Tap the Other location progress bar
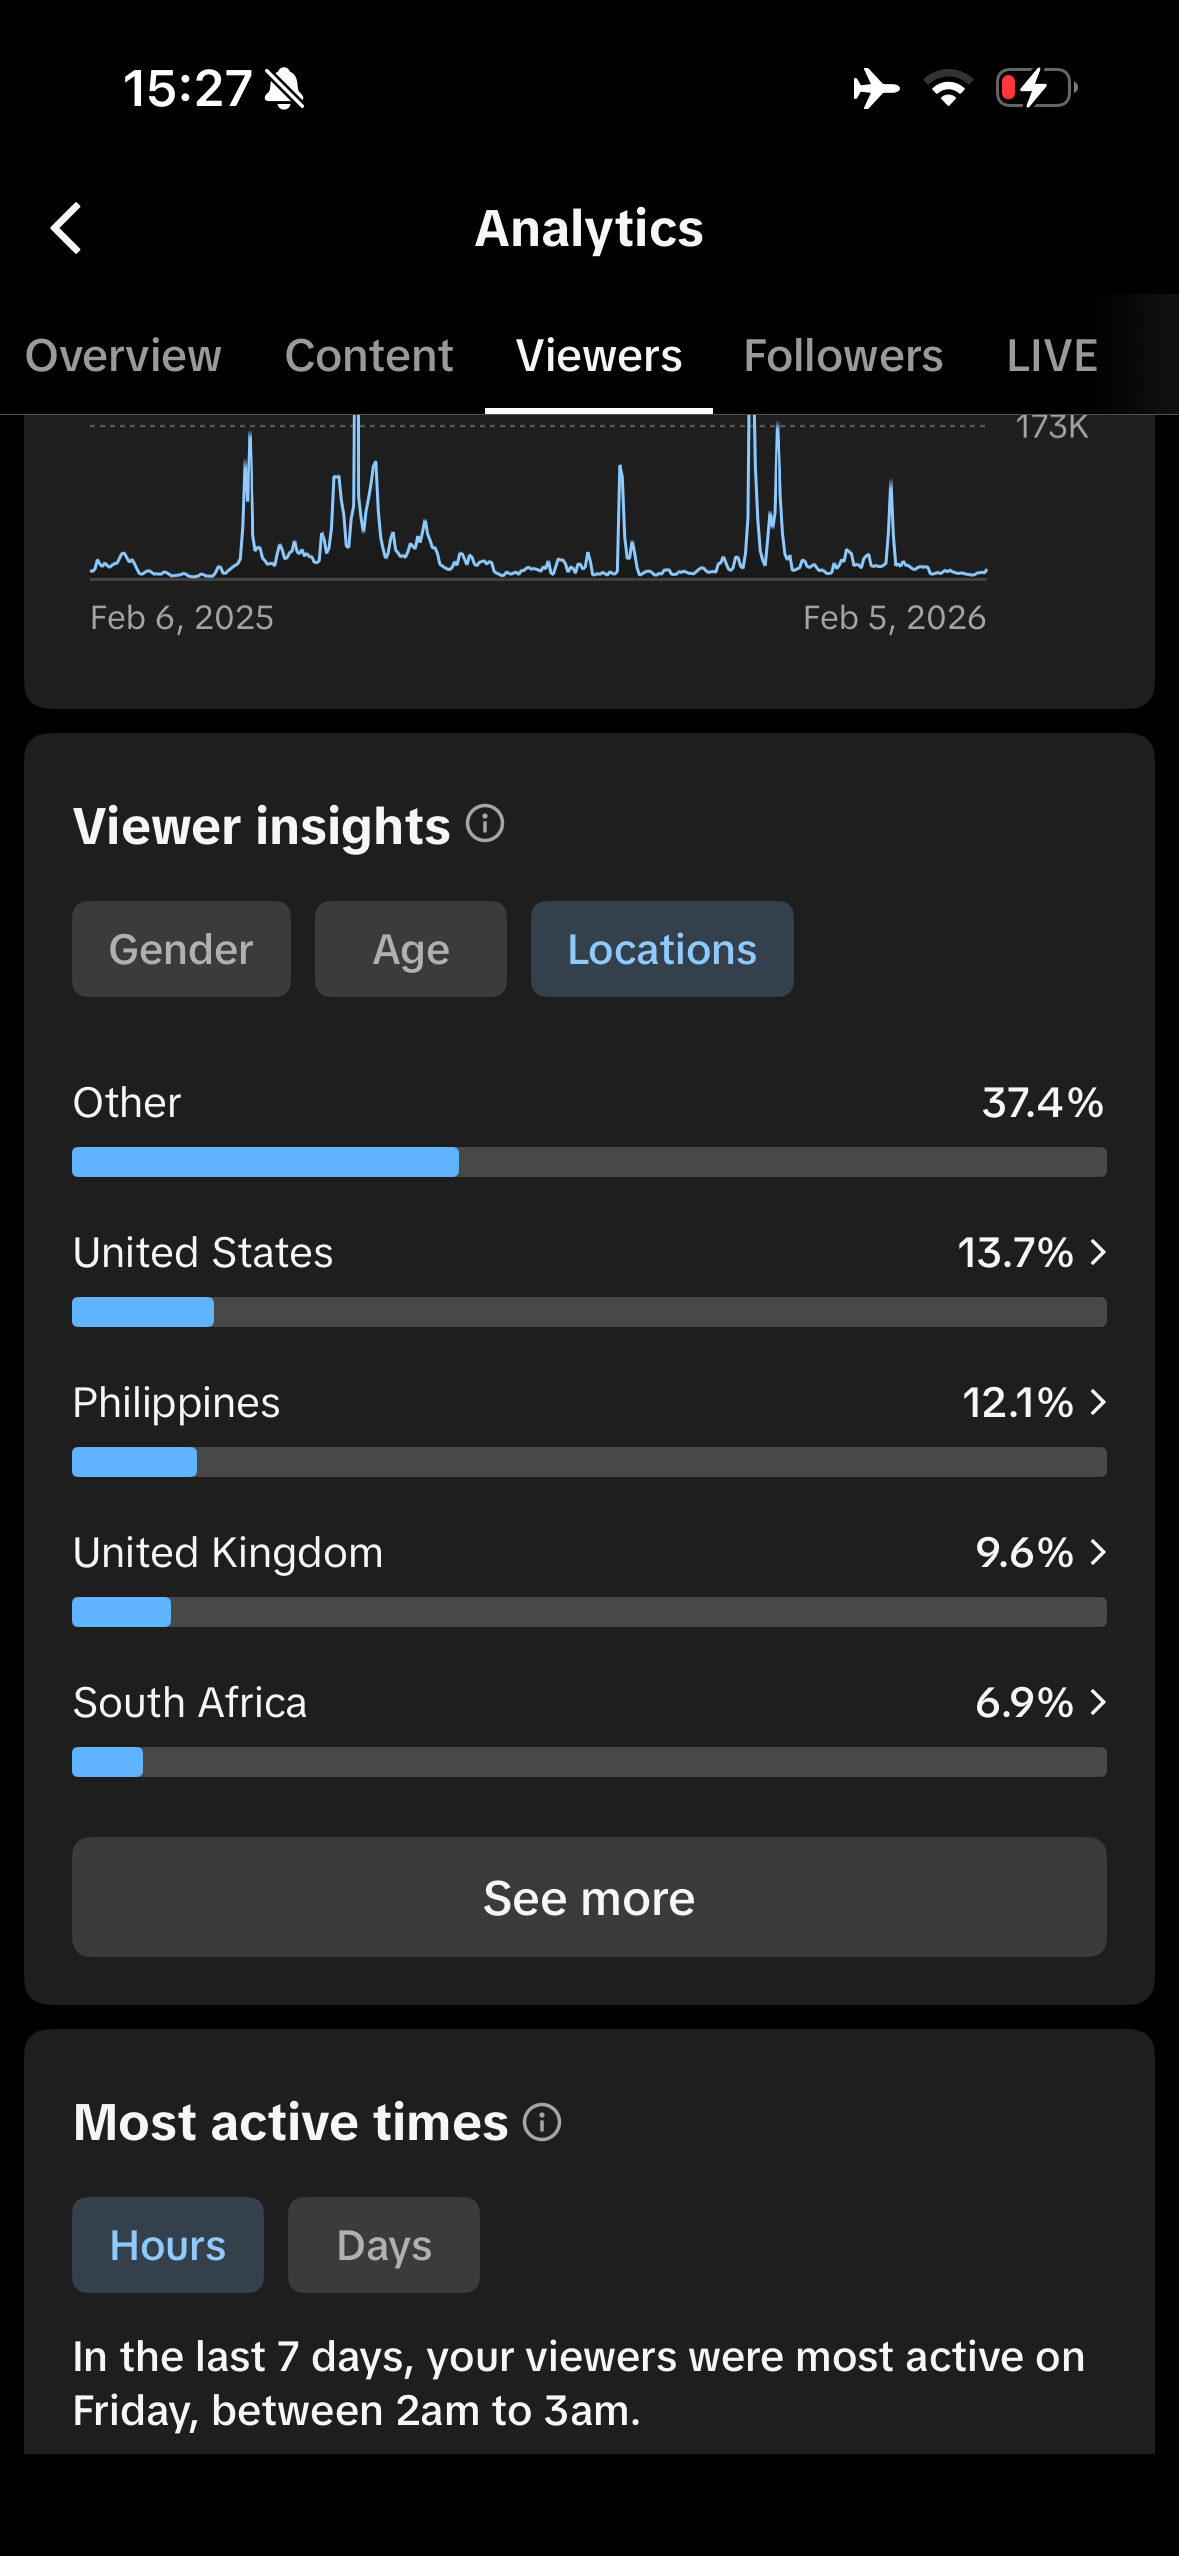The image size is (1179, 2556). [588, 1162]
